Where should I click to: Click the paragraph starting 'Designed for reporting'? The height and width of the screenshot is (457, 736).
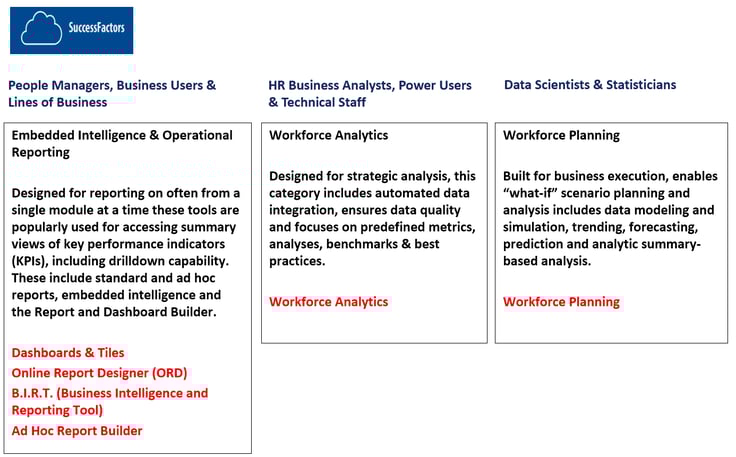[126, 252]
